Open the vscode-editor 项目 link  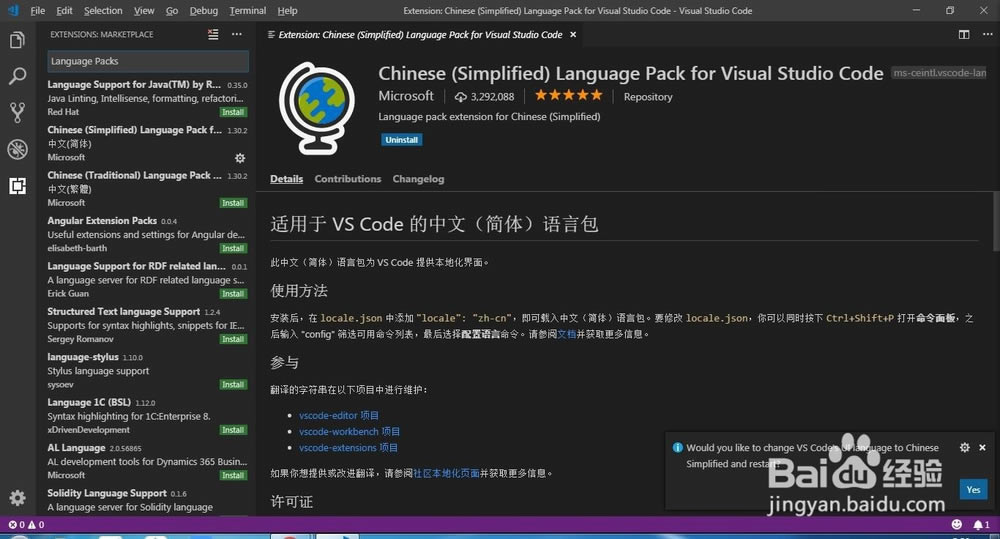click(x=339, y=415)
